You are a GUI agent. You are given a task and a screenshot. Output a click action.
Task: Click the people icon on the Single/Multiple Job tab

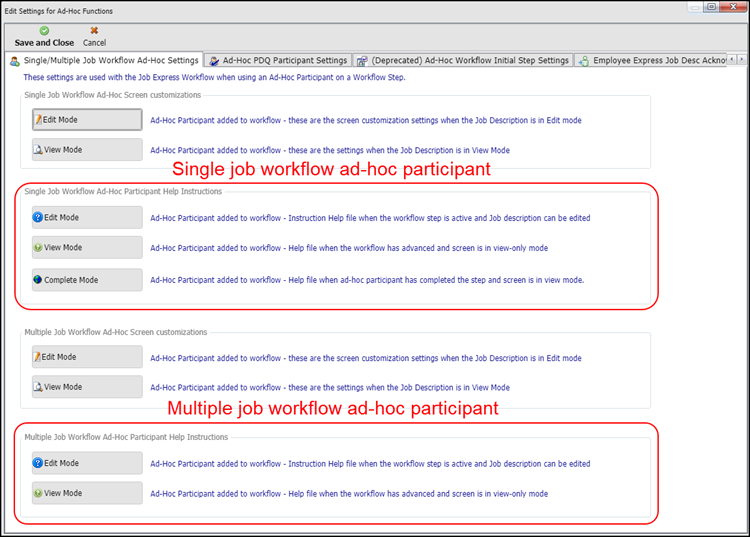click(15, 61)
